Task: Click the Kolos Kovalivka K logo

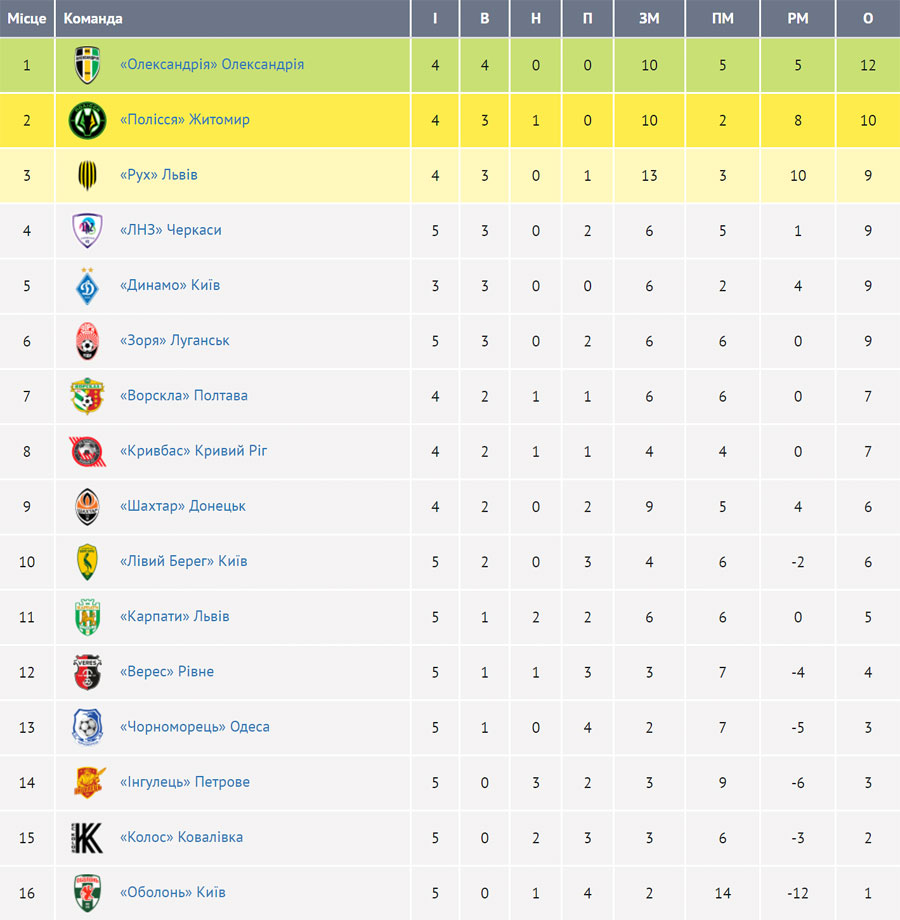Action: [x=87, y=838]
